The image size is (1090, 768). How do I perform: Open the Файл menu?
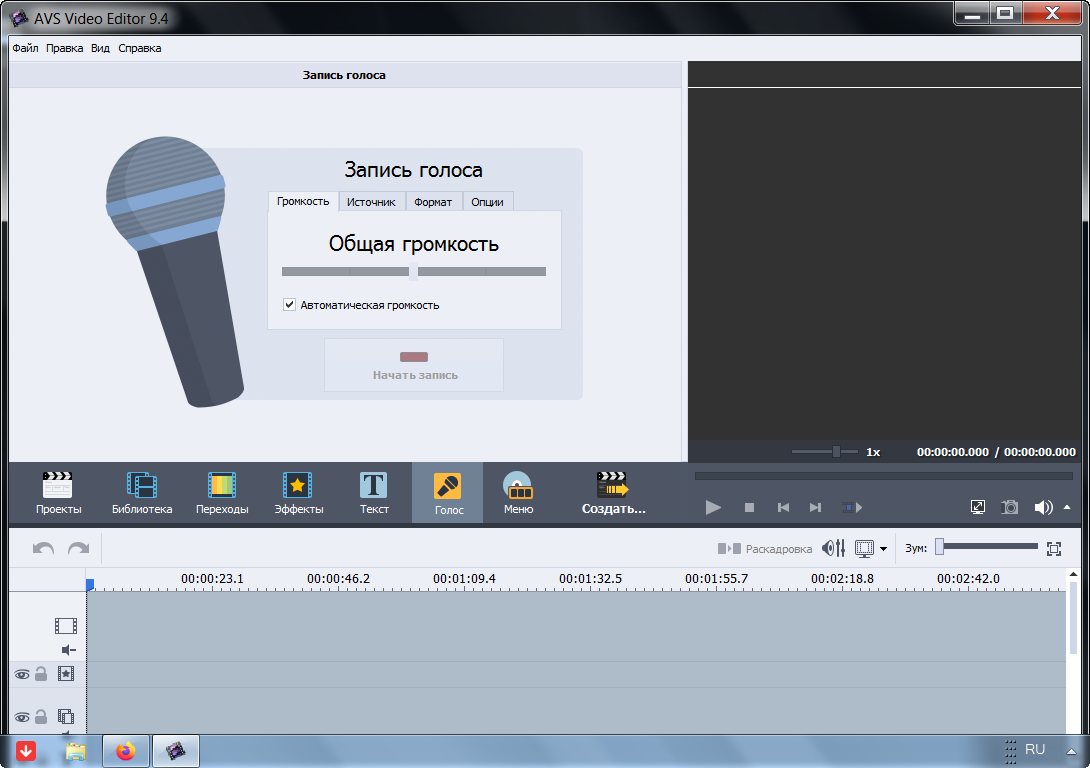pos(25,48)
